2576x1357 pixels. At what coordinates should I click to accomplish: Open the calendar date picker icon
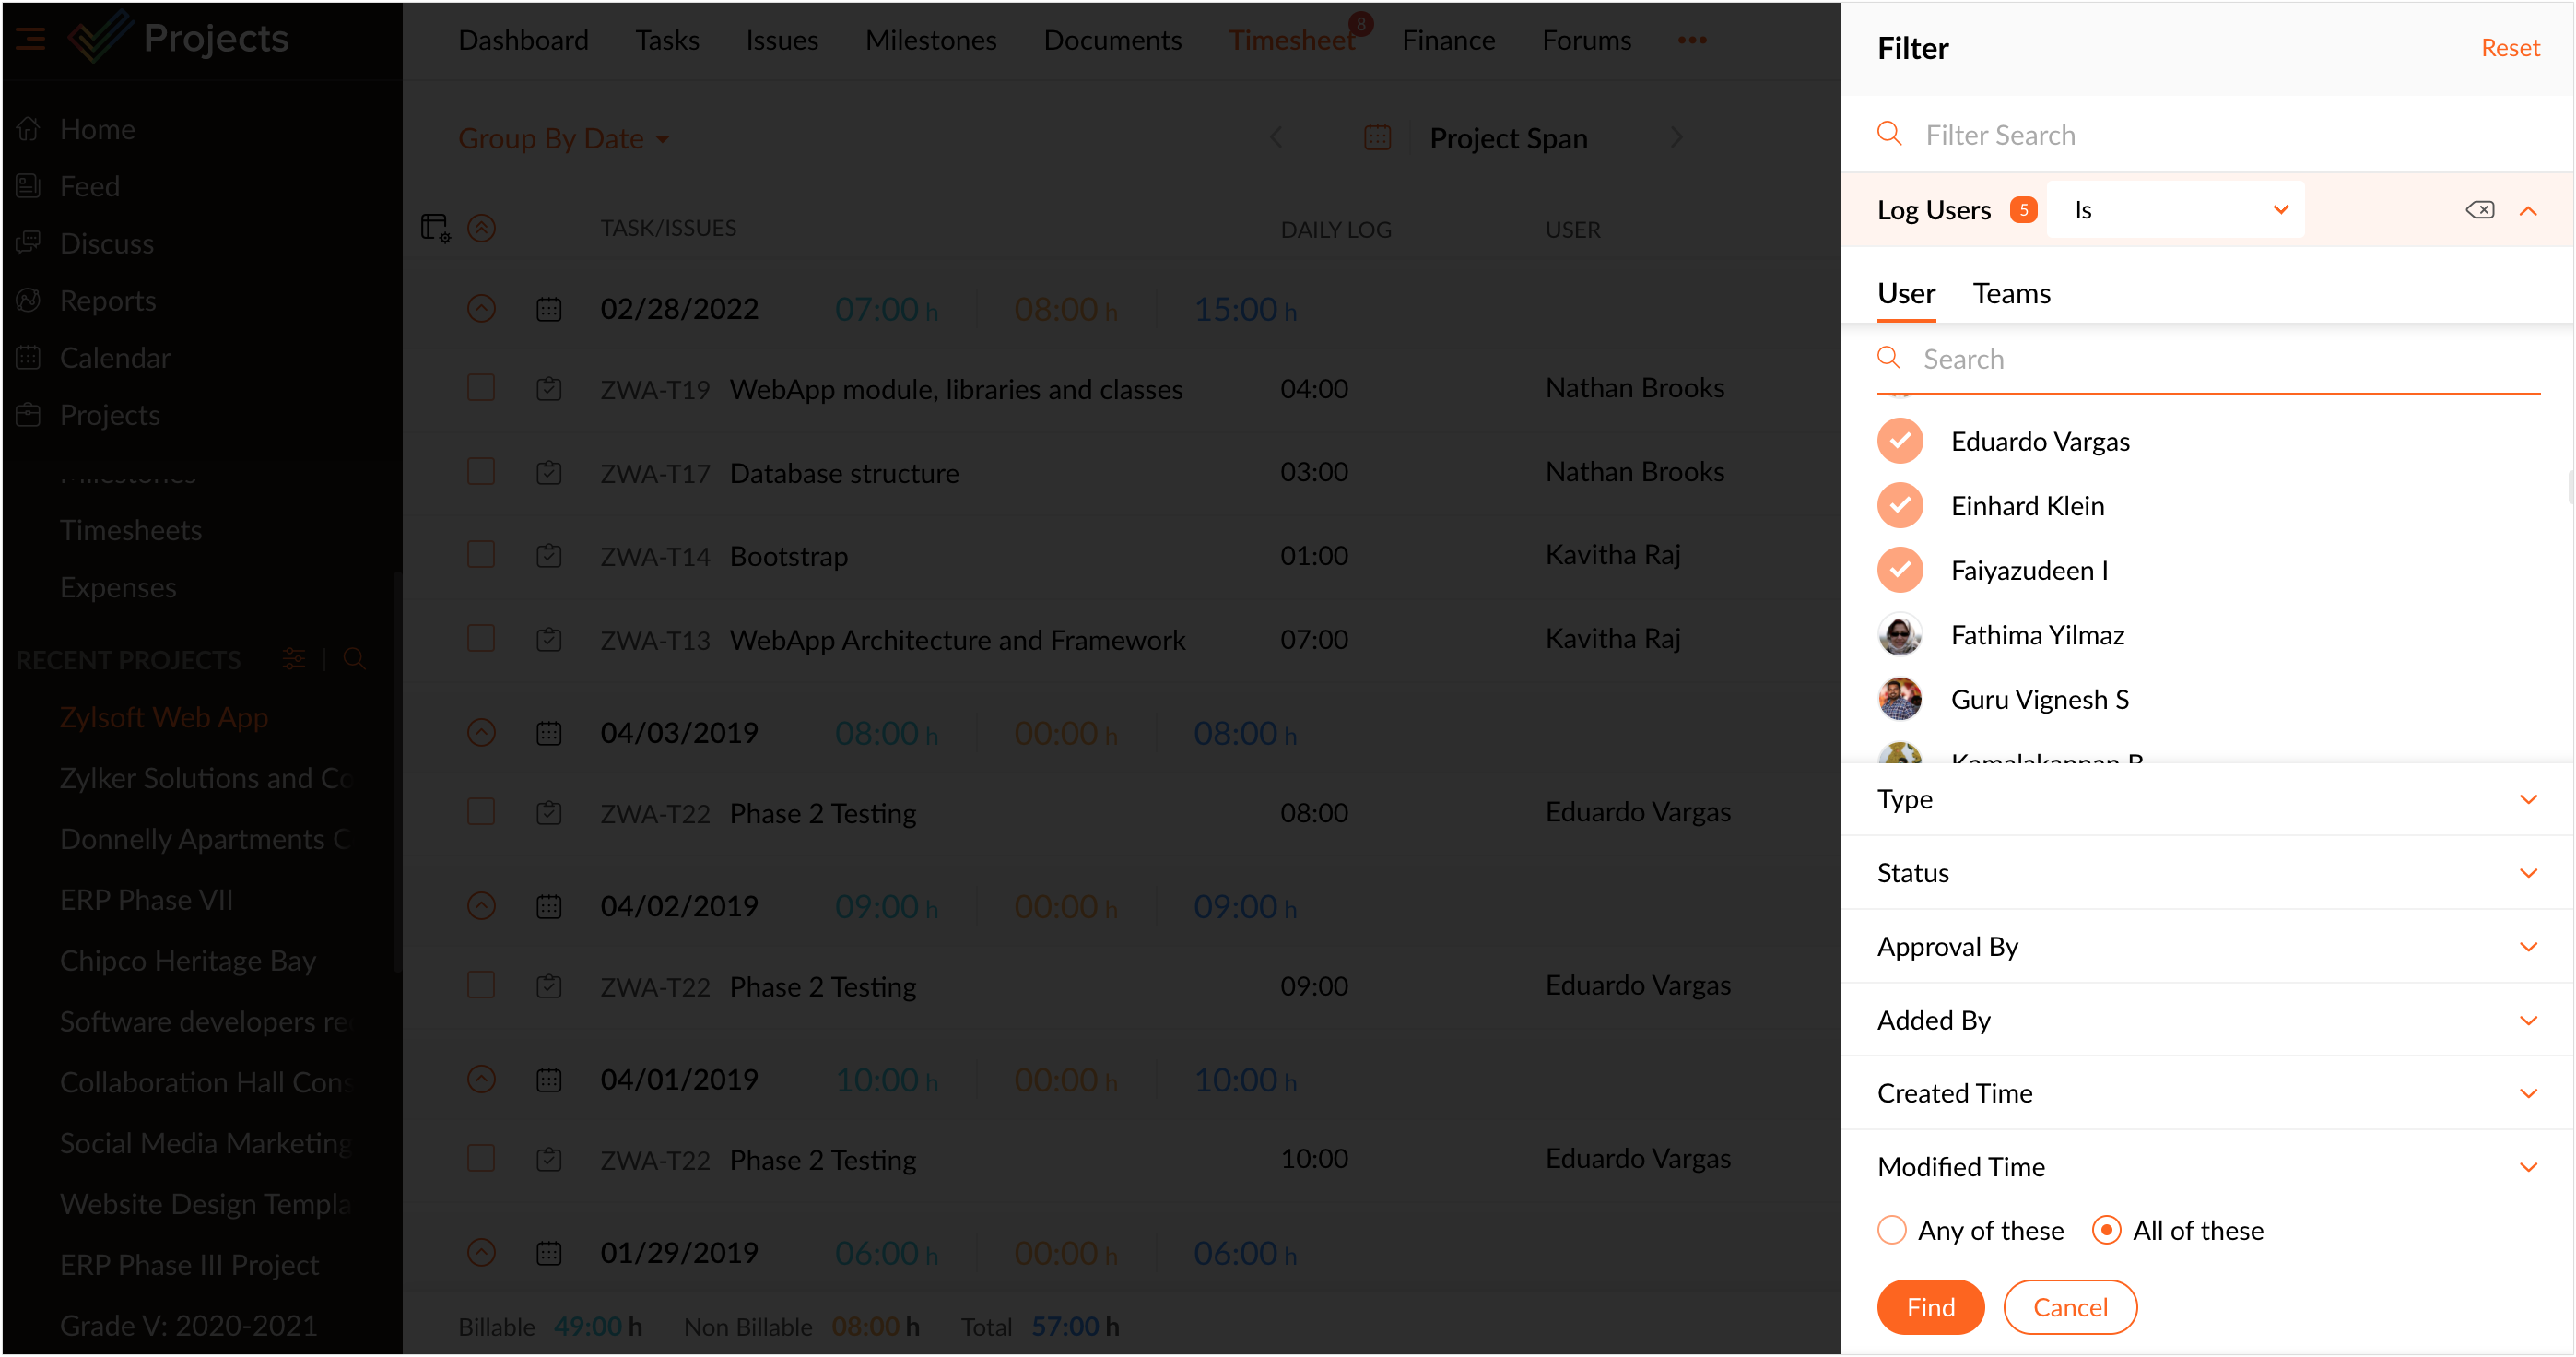point(1378,137)
